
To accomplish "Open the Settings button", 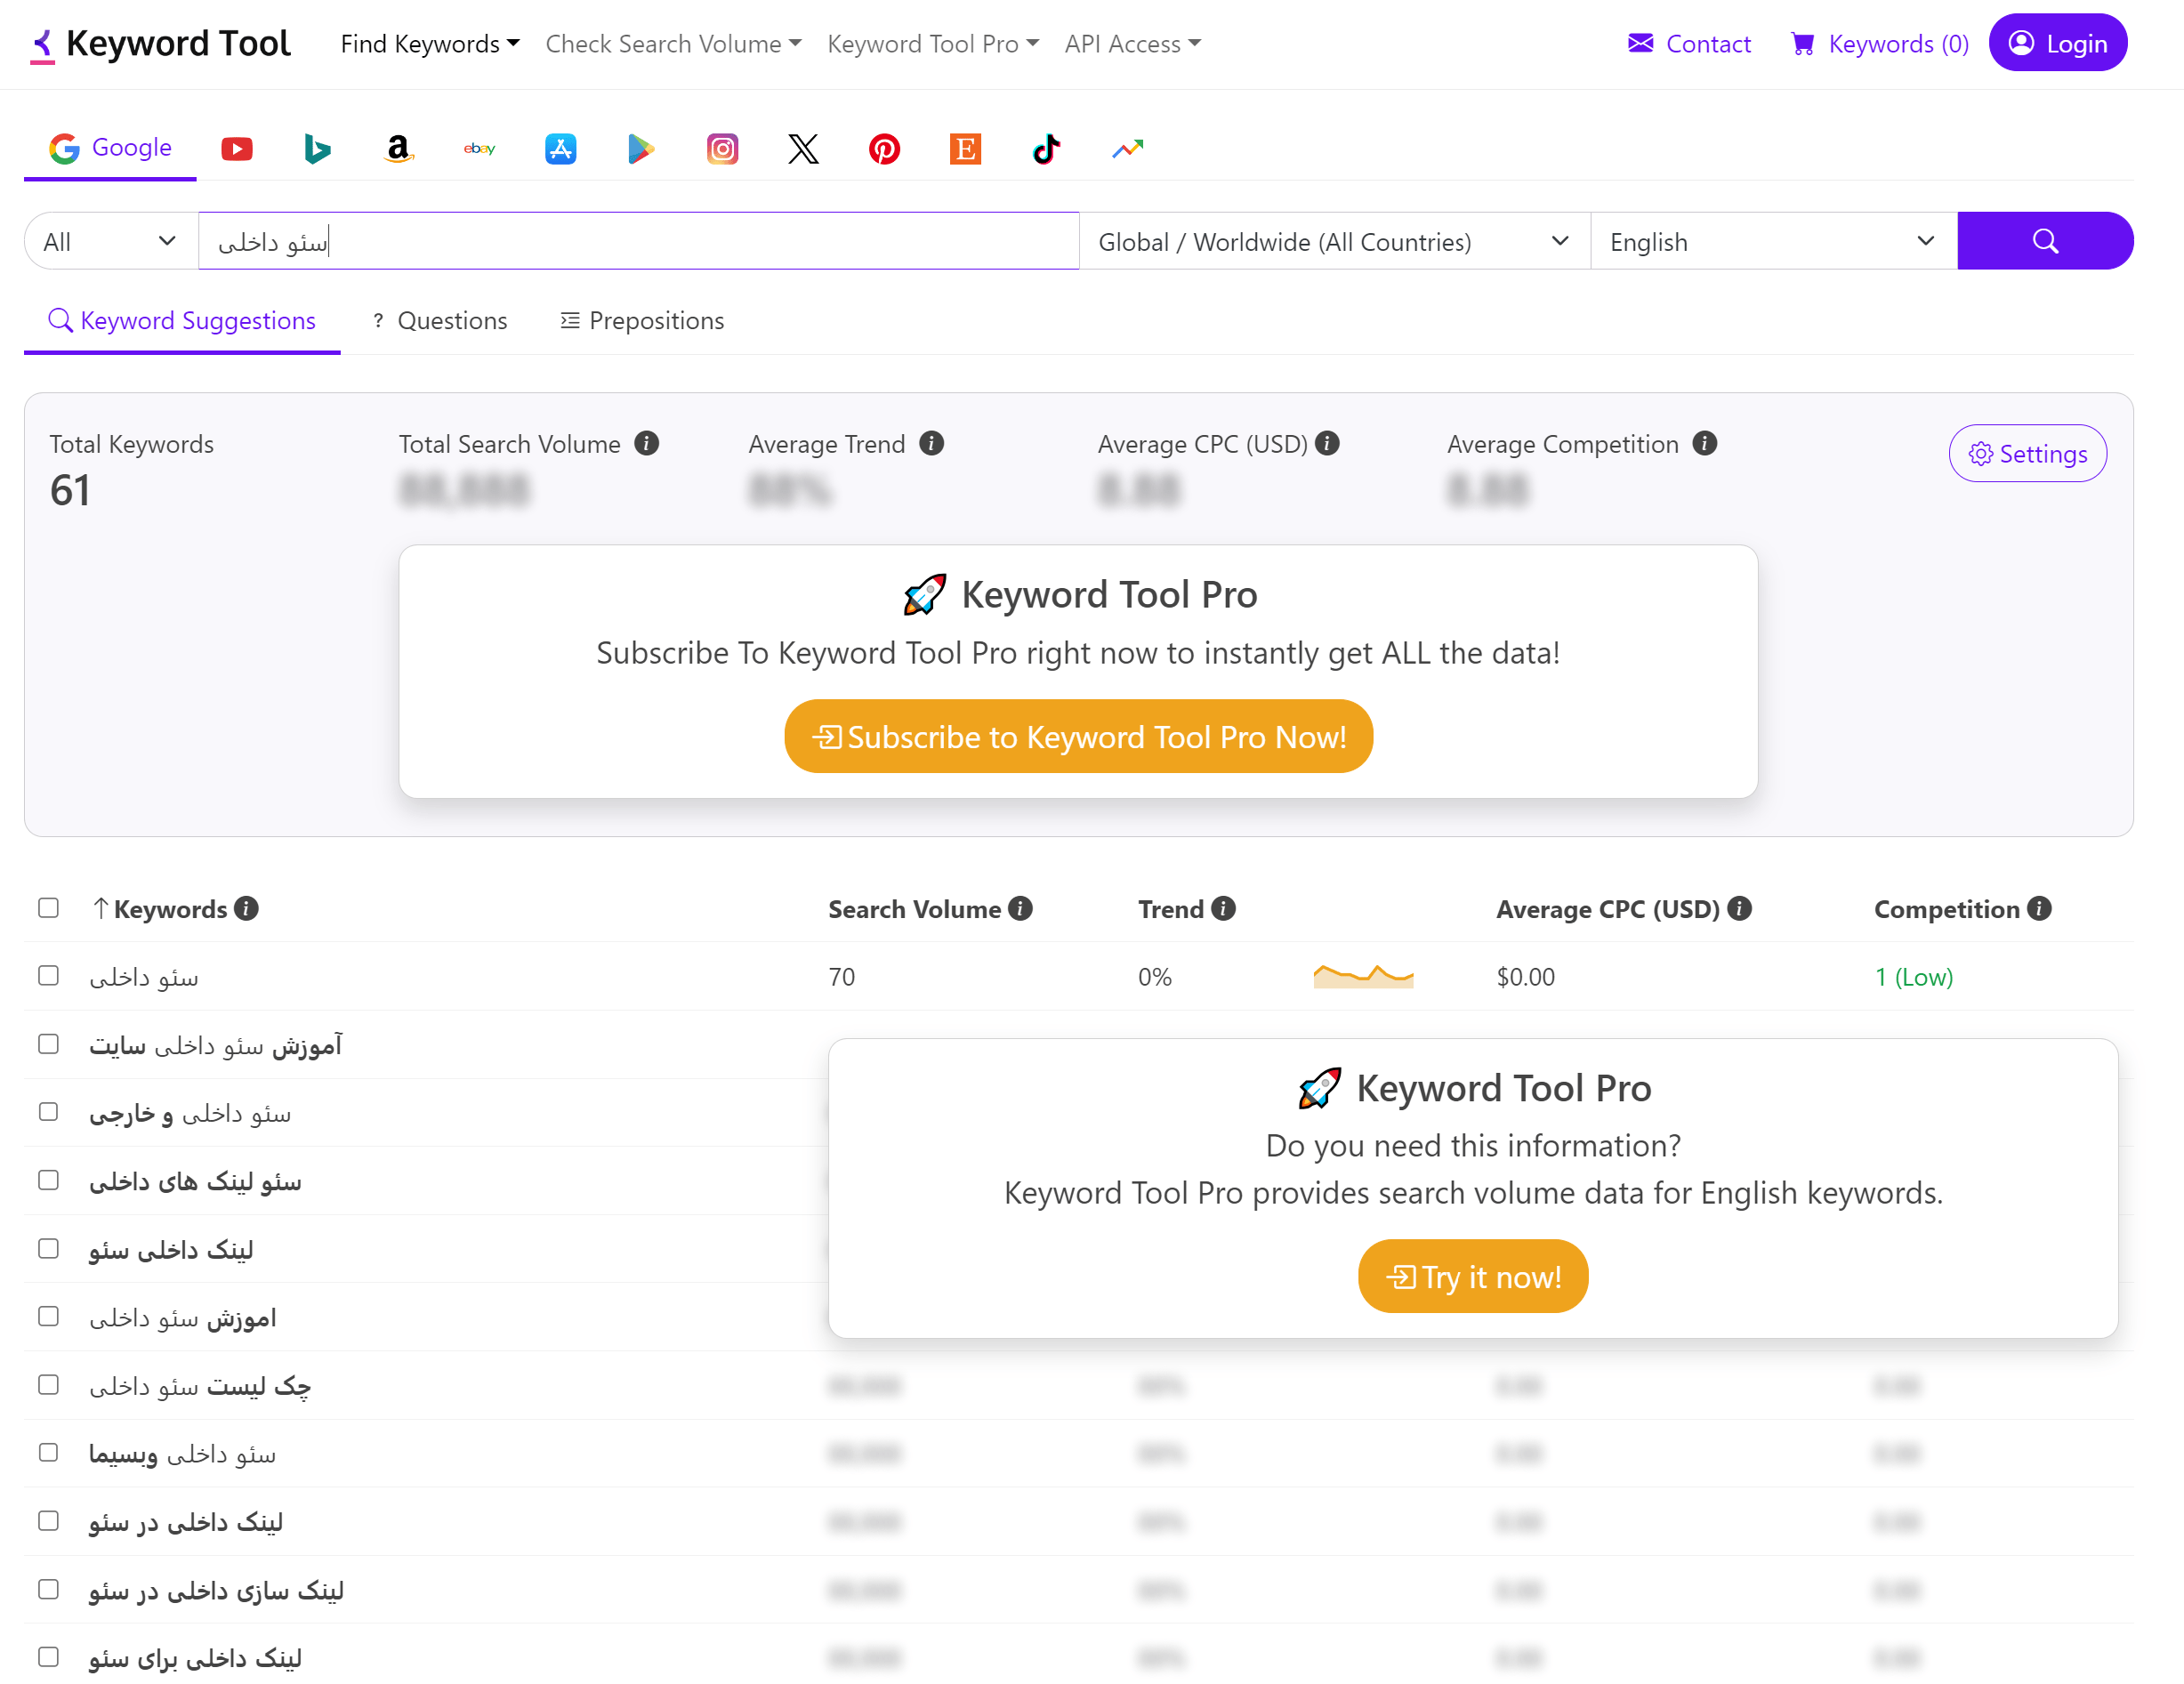I will click(x=2027, y=454).
